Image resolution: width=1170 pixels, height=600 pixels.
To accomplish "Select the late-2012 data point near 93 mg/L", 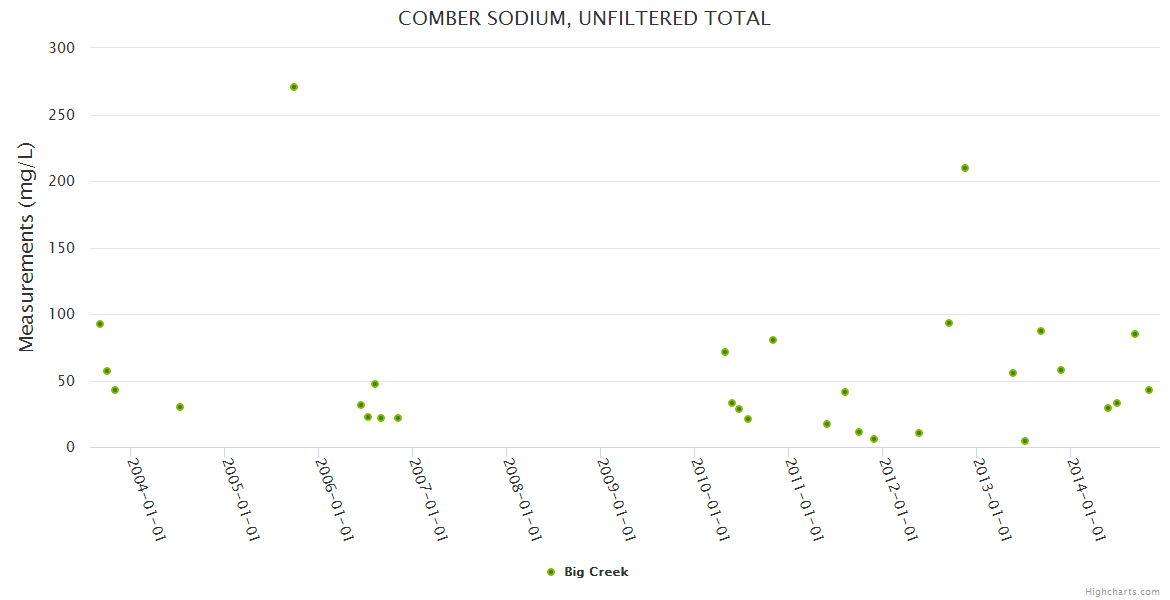I will (949, 323).
